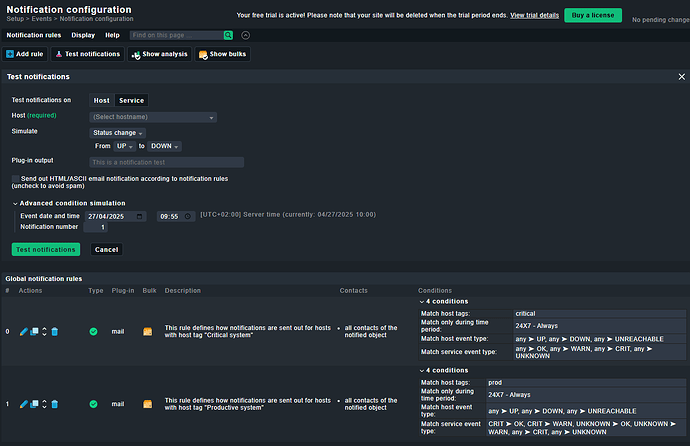Enable the send out HTML/ASCII email checkbox
The image size is (690, 446).
point(16,178)
